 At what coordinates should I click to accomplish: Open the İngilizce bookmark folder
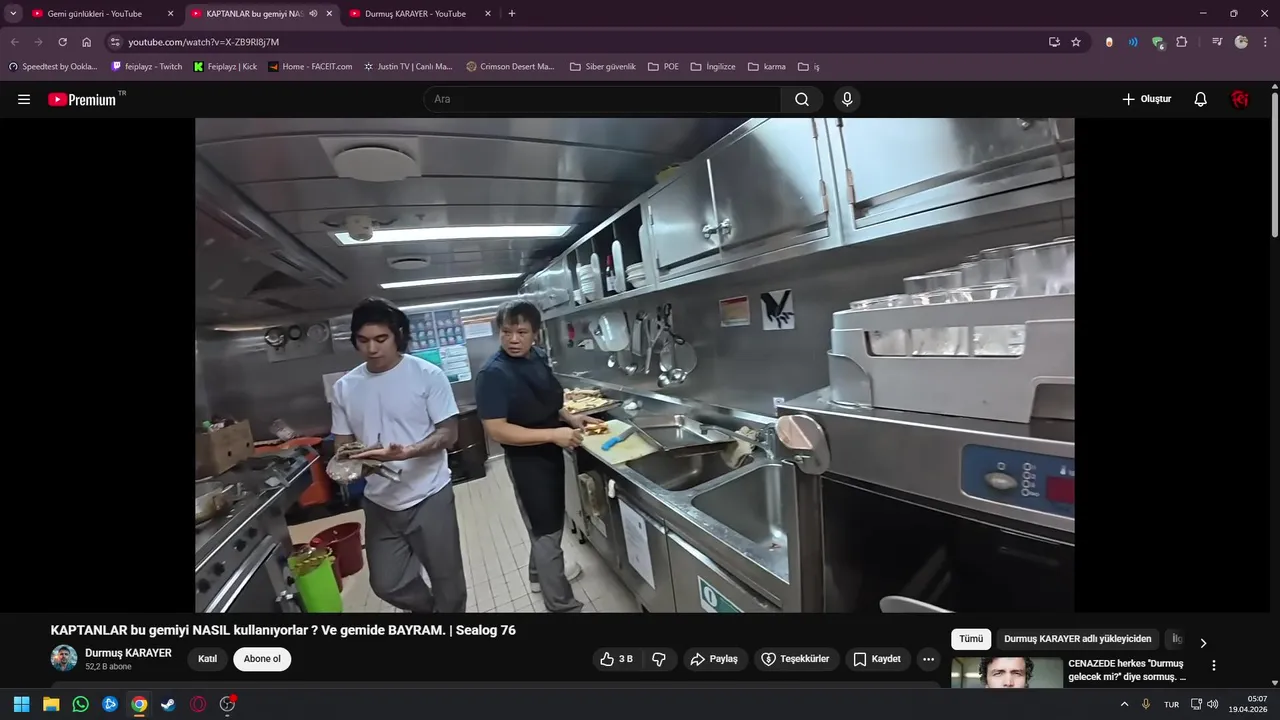713,67
